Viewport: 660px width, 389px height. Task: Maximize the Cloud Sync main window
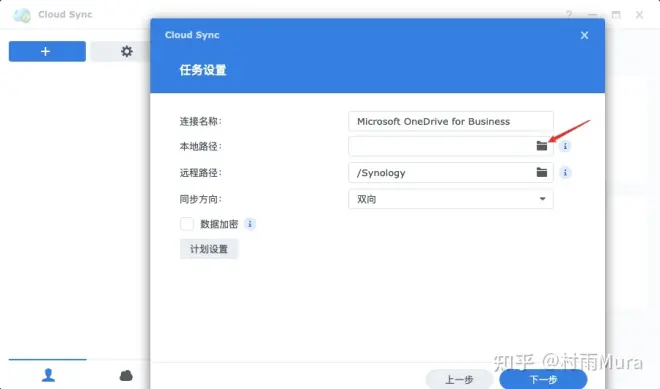(x=616, y=15)
